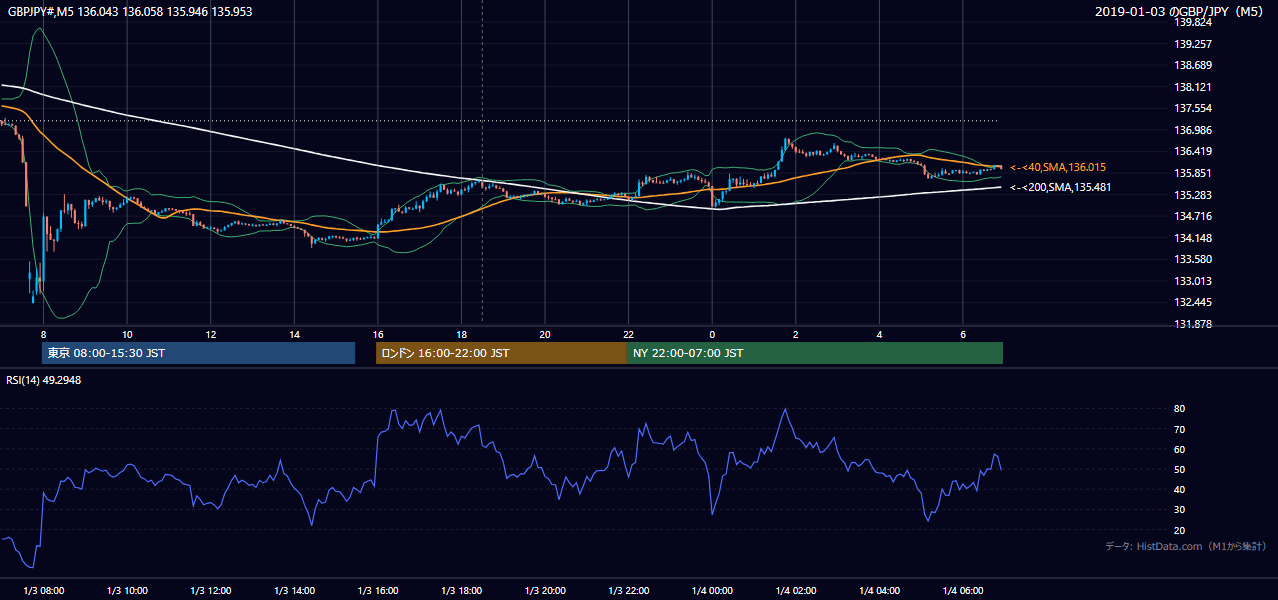Click bottom time label 1/3 18:00
This screenshot has height=600, width=1278.
461,591
